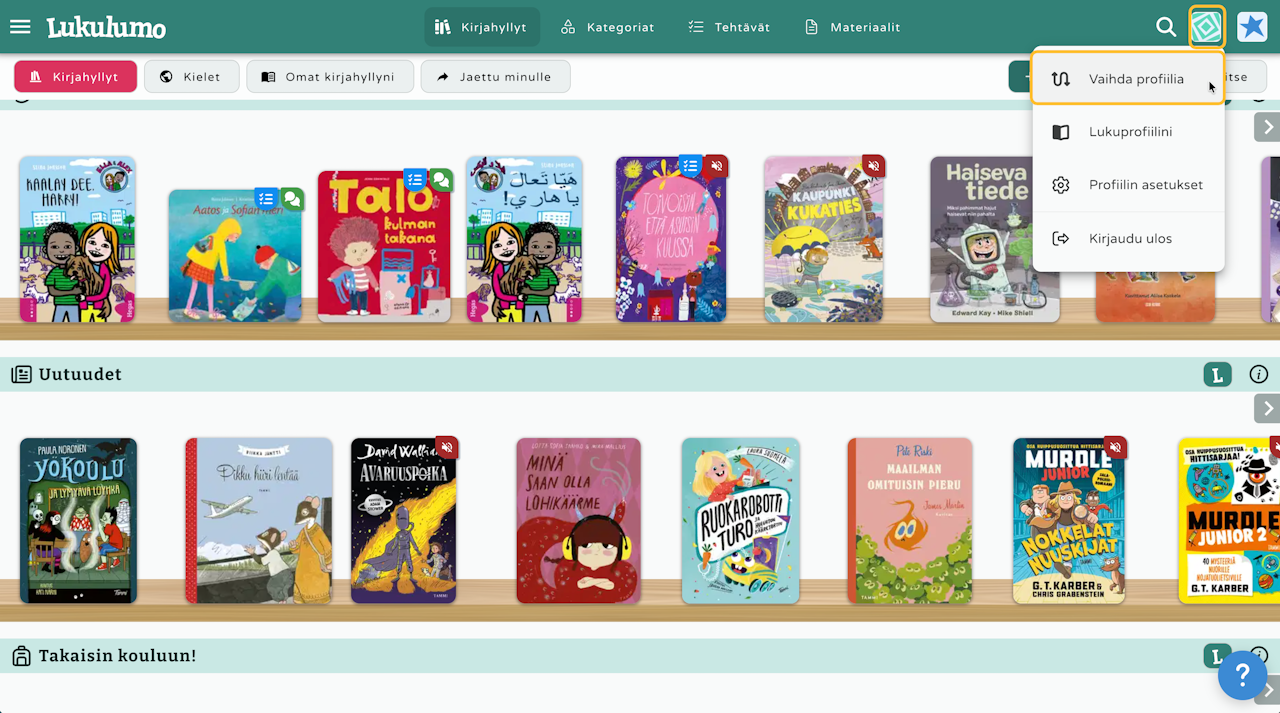Viewport: 1280px width, 713px height.
Task: Show next books on top shelf arrow
Action: (x=1268, y=127)
